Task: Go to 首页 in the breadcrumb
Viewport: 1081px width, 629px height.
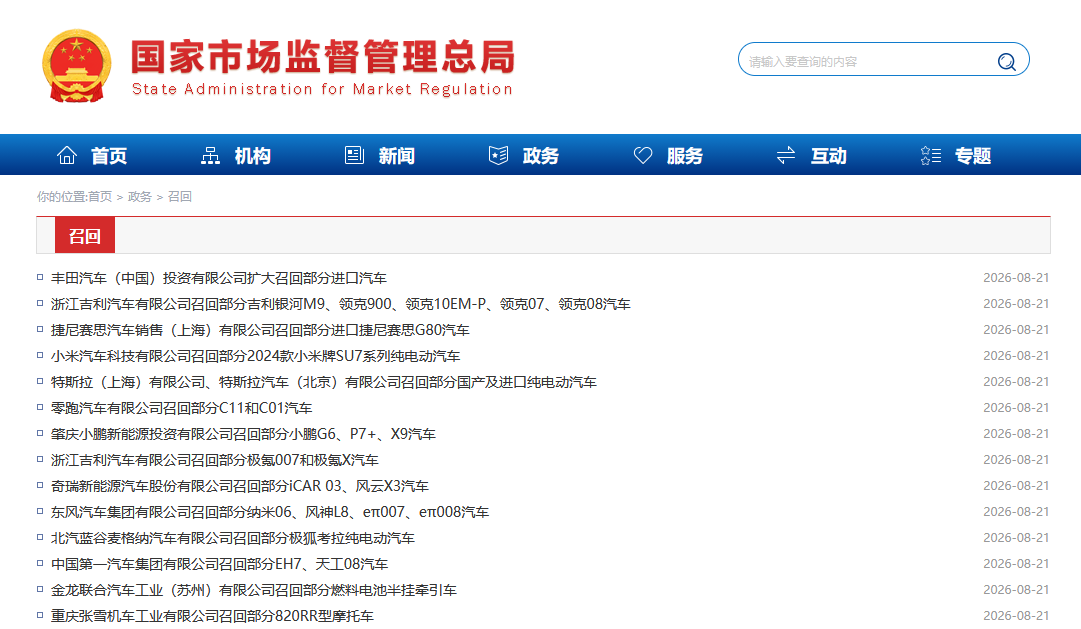Action: pos(100,197)
